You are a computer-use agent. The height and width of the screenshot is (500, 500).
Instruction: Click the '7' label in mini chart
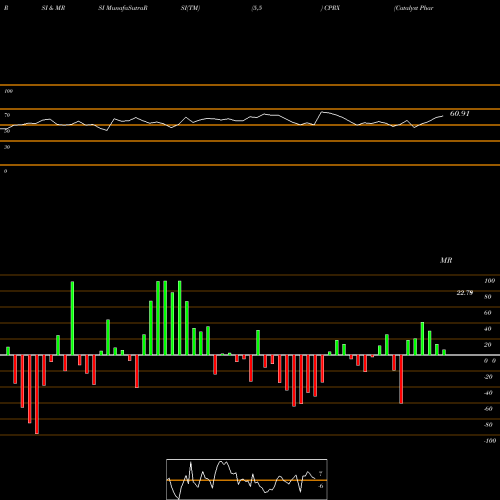click(x=320, y=474)
